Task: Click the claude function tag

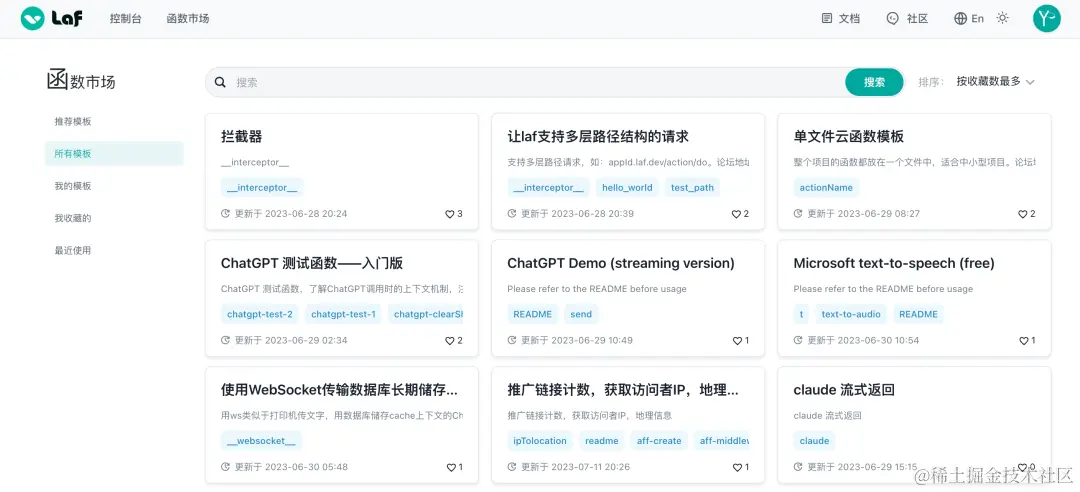Action: tap(814, 441)
